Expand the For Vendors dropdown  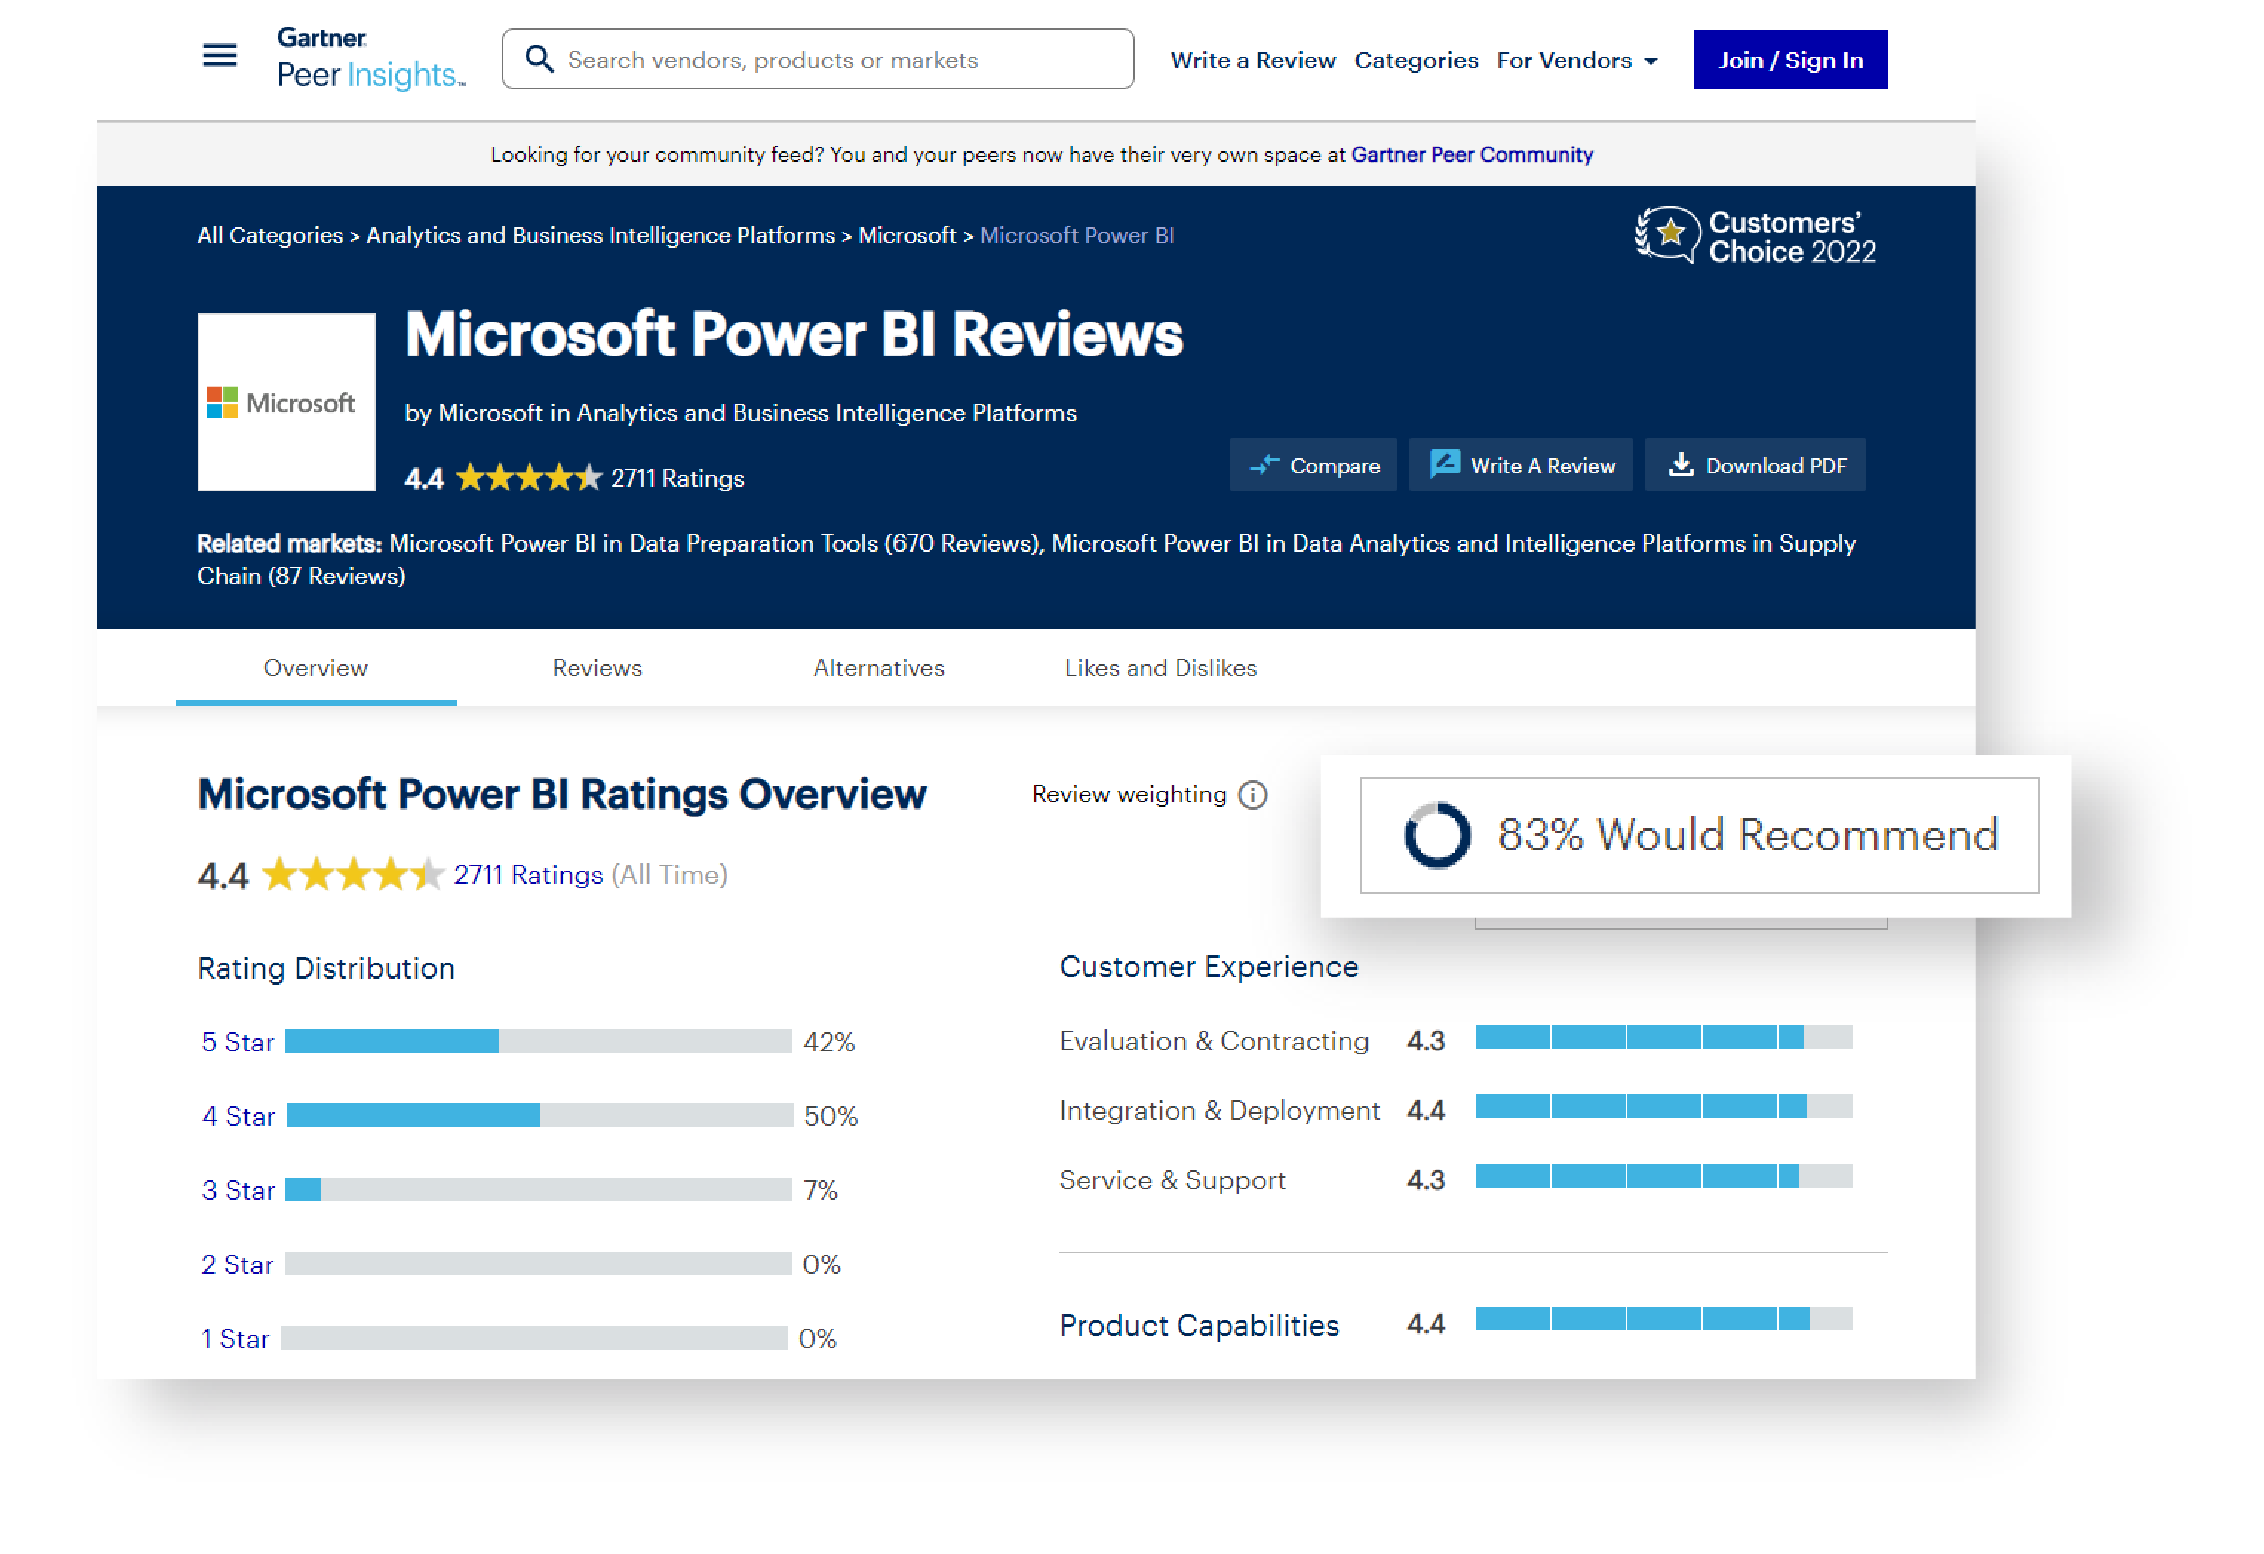(x=1577, y=60)
